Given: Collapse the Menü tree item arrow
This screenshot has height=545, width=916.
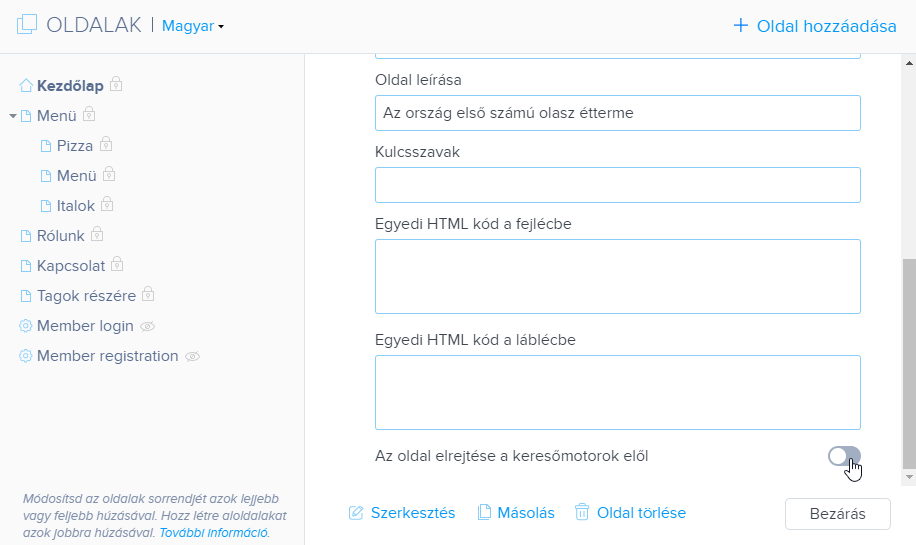Looking at the screenshot, I should pos(13,116).
